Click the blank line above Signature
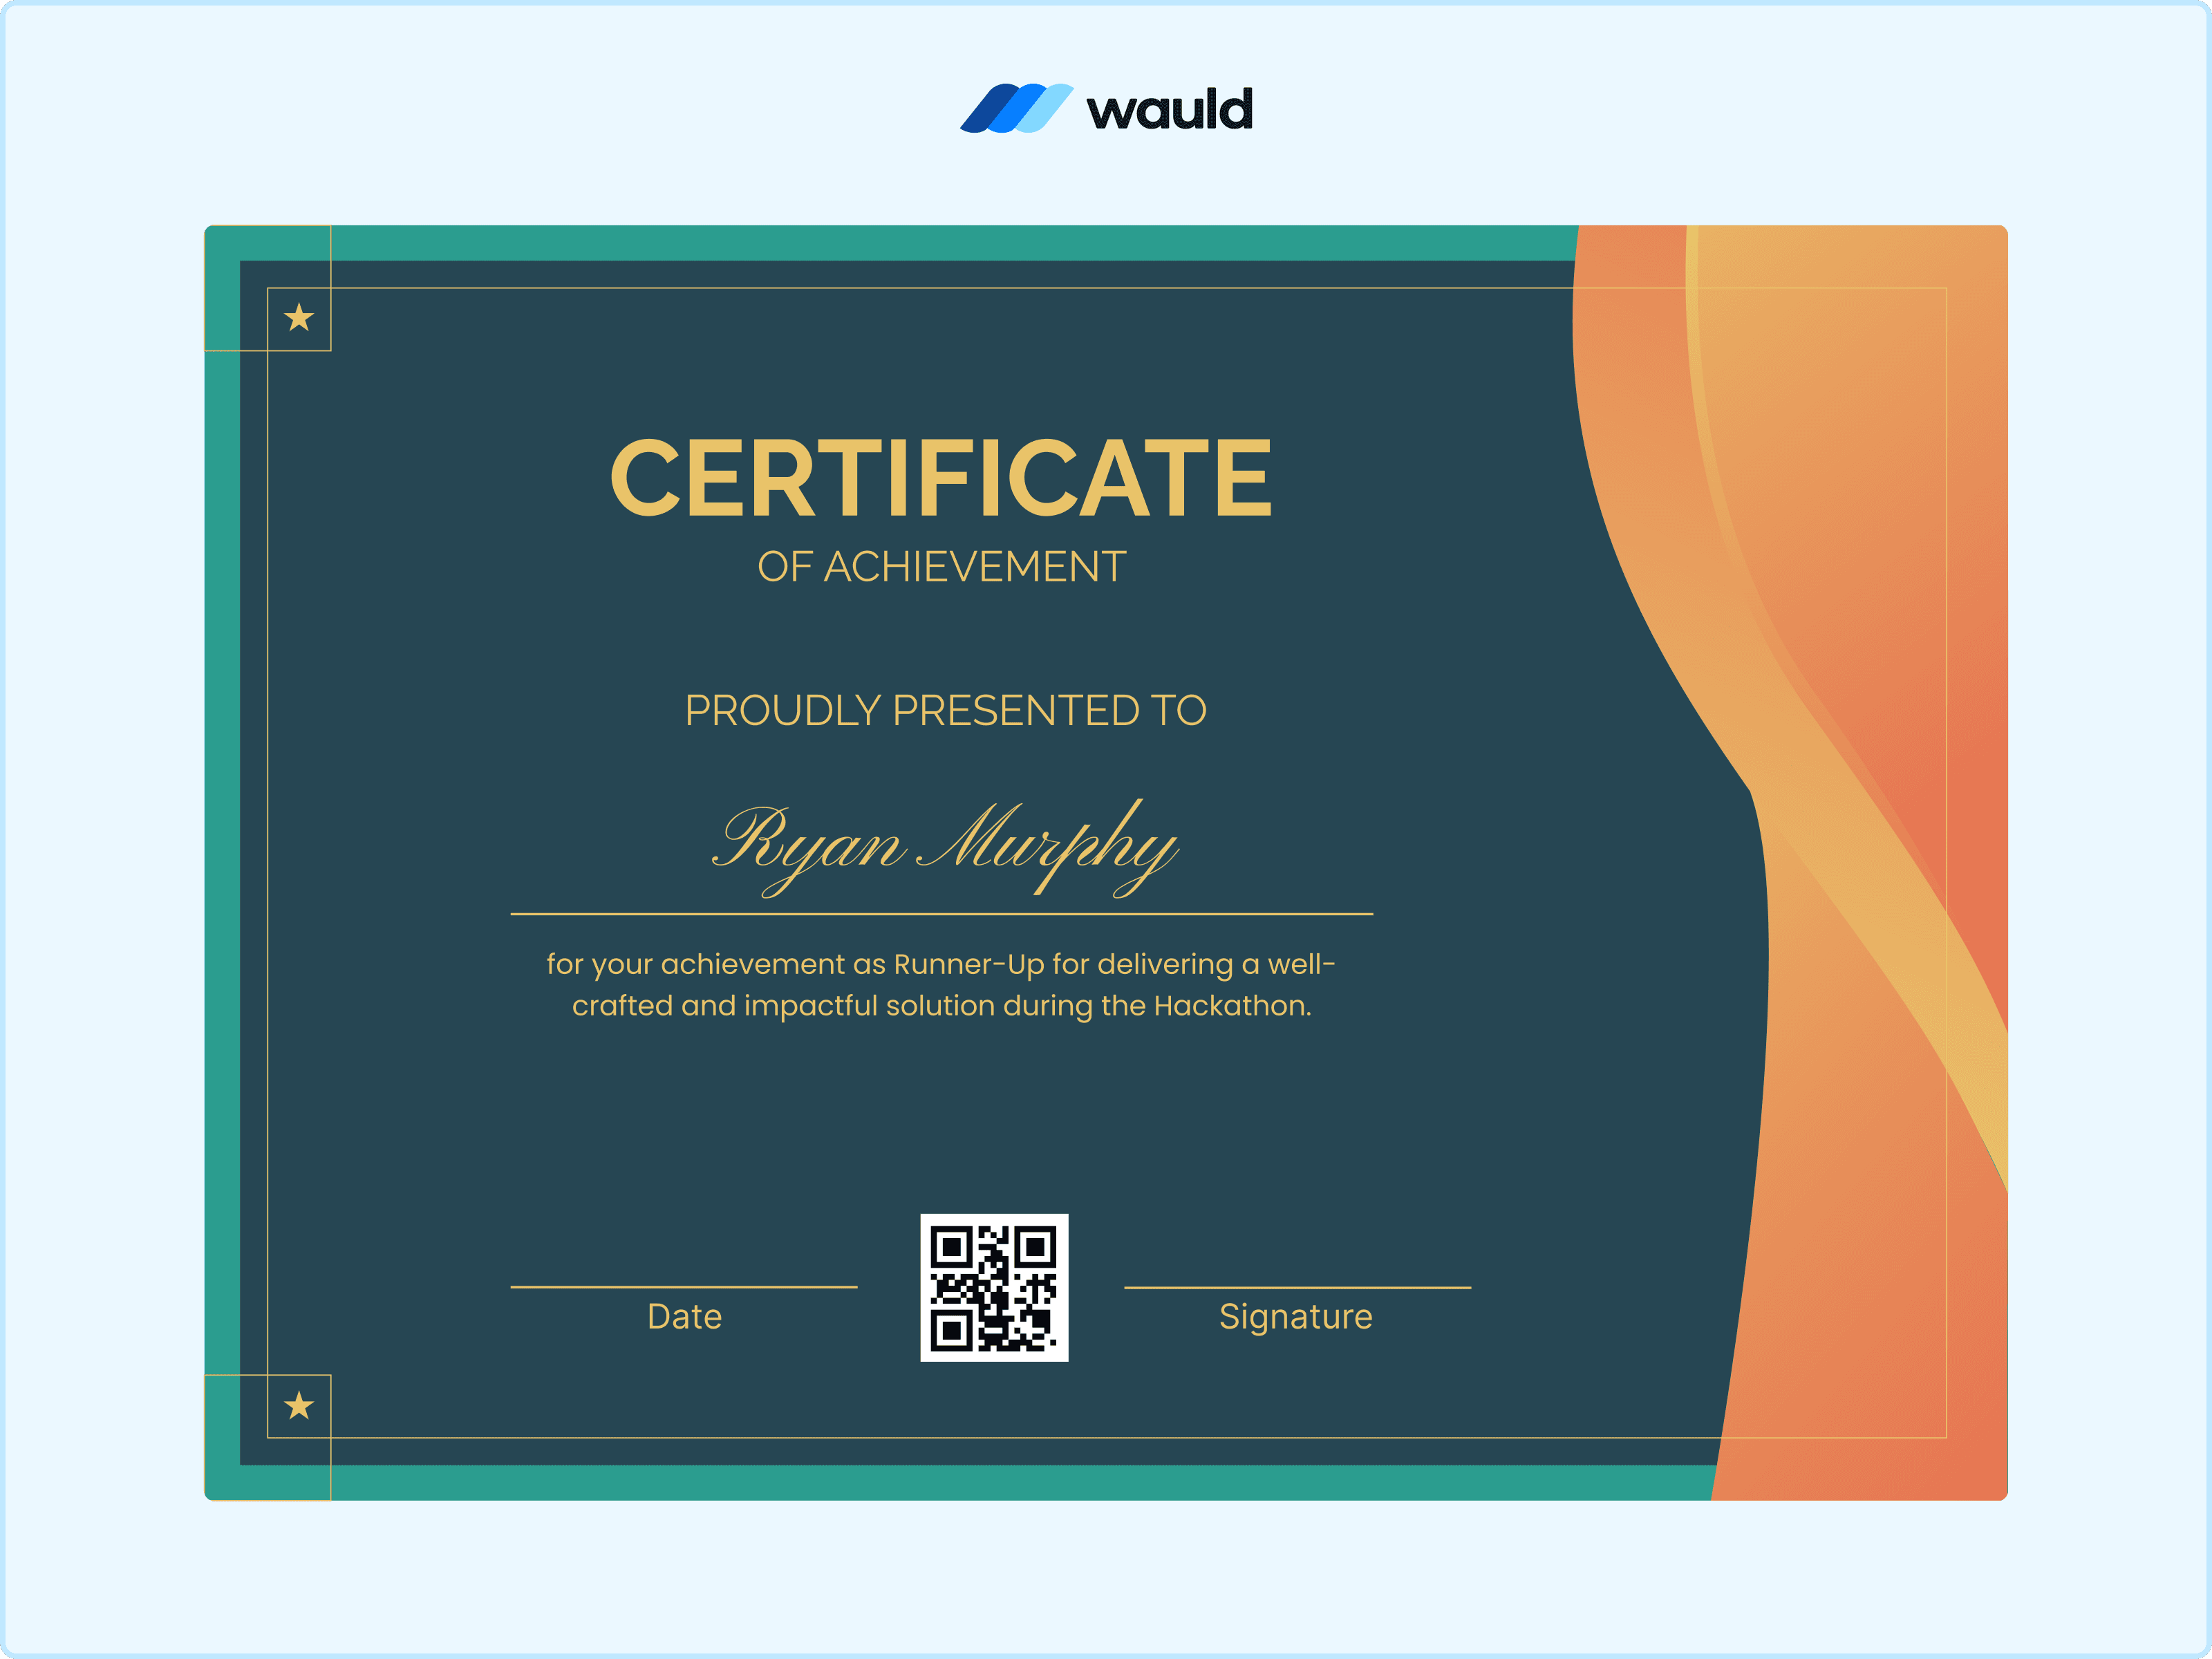Image resolution: width=2212 pixels, height=1659 pixels. click(x=1297, y=1288)
